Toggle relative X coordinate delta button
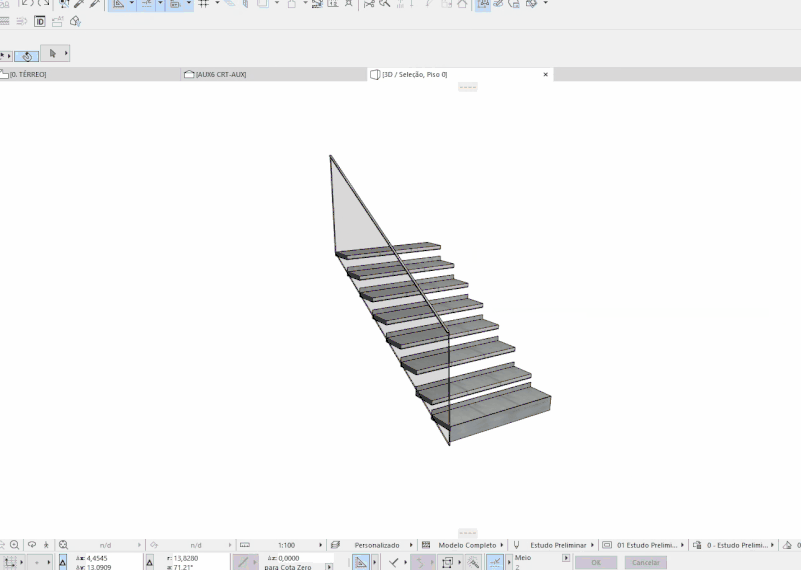The height and width of the screenshot is (570, 801). [x=62, y=562]
